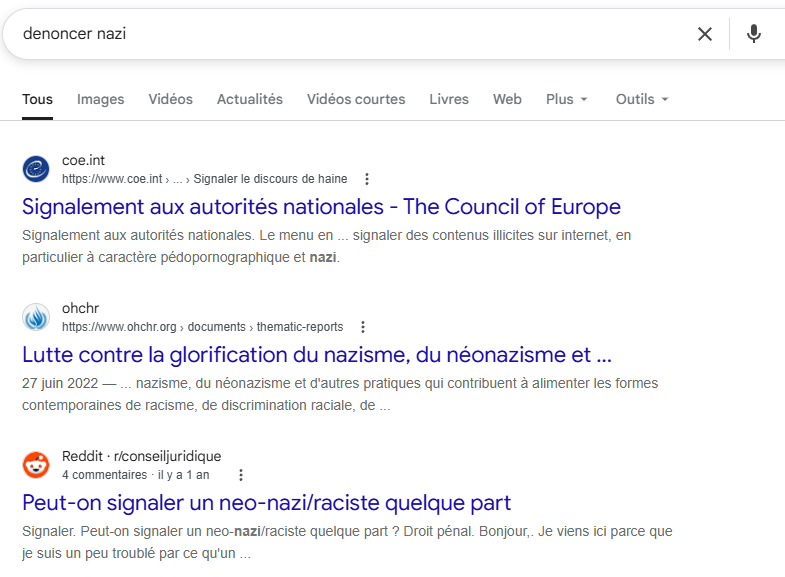Click the OHCHR site favicon
Screen dimensions: 785x577
point(36,317)
